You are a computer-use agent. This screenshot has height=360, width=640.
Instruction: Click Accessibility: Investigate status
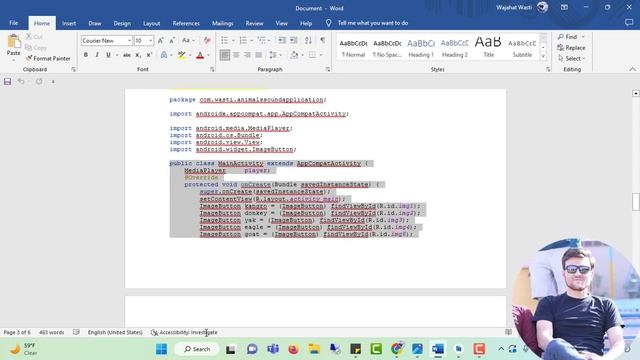tap(184, 332)
